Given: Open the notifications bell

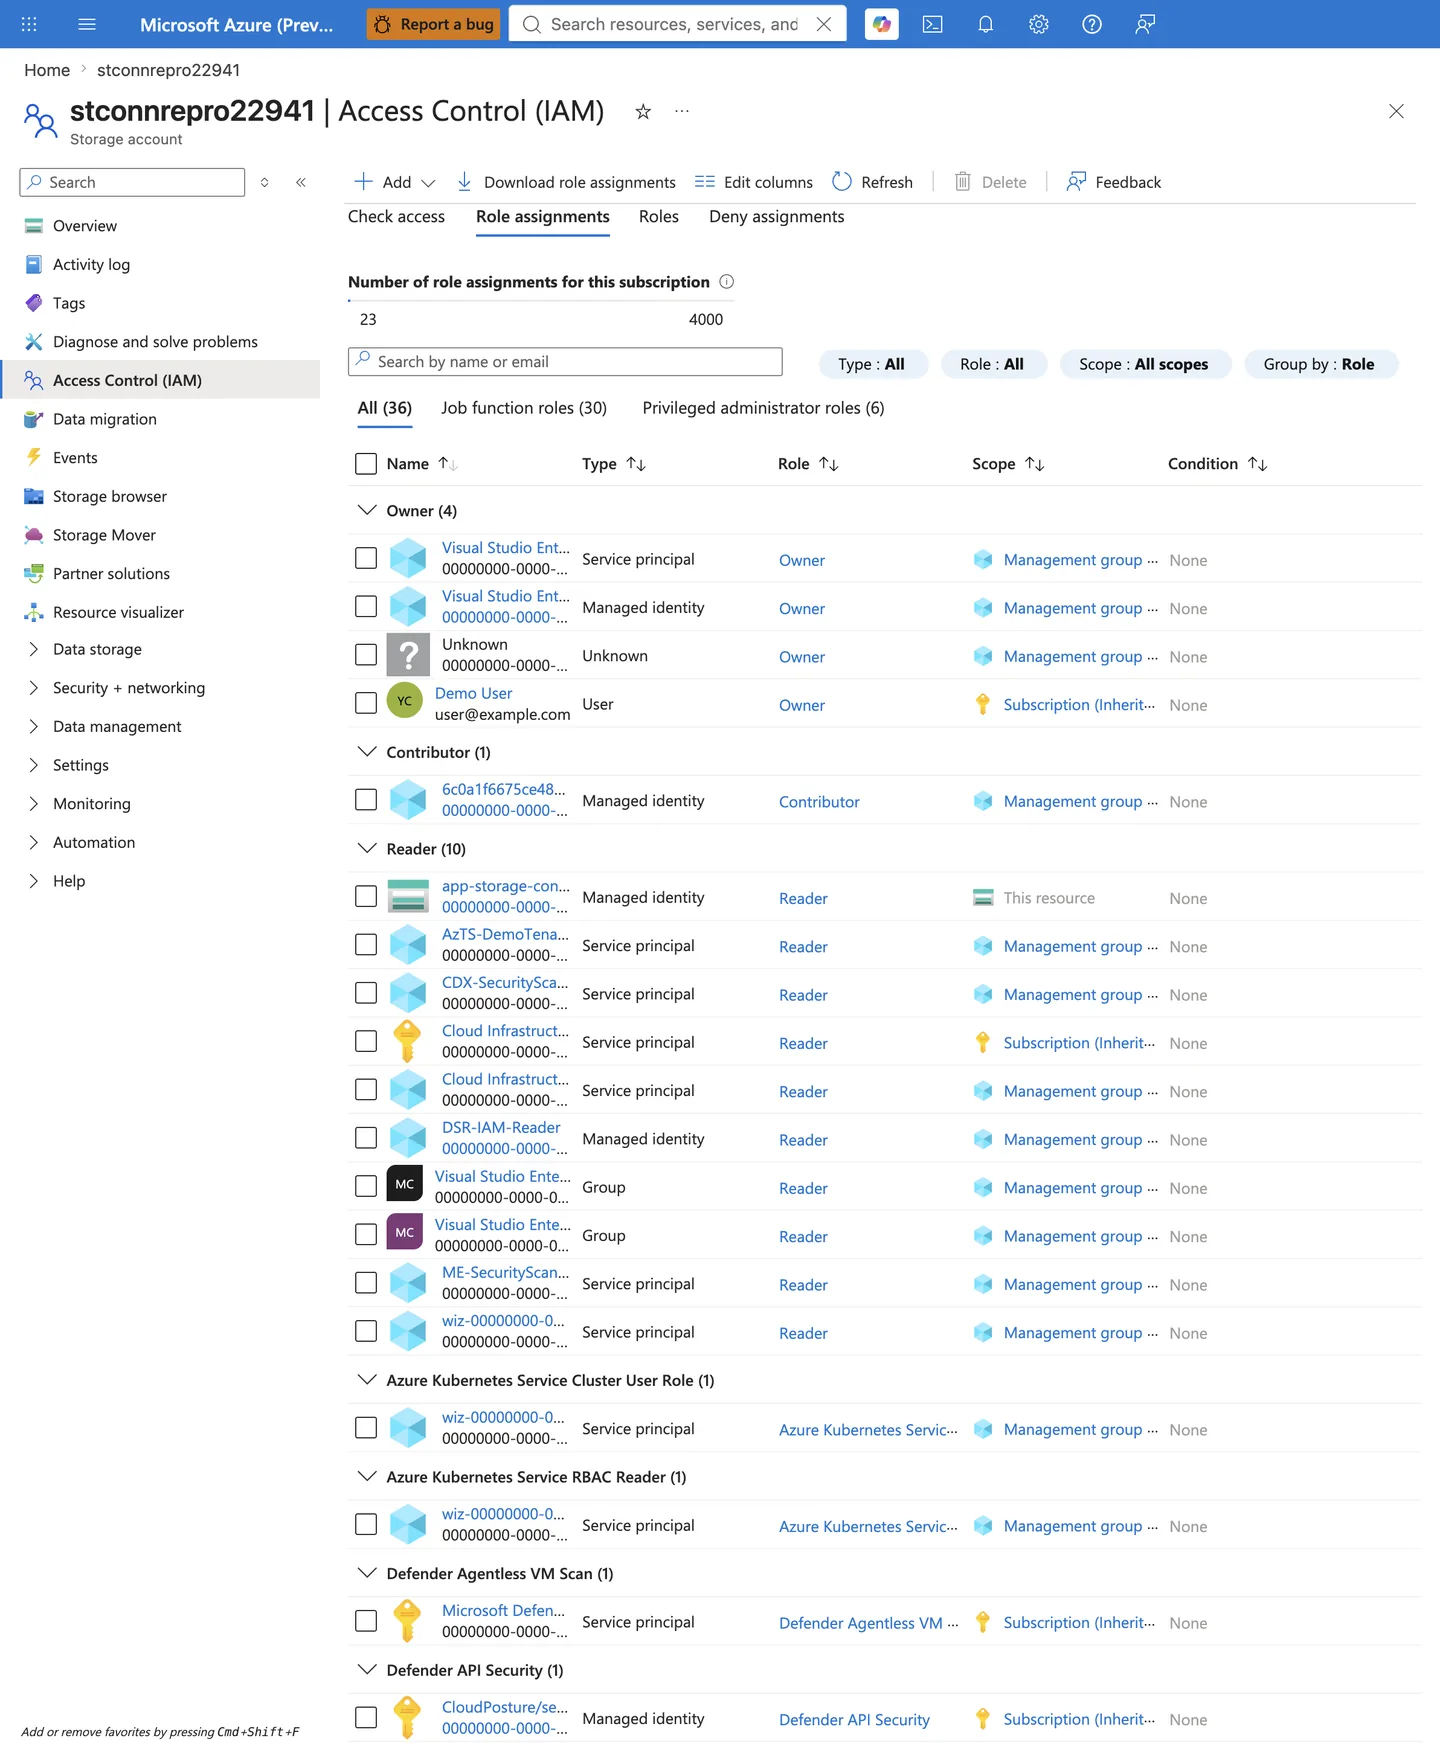Looking at the screenshot, I should pyautogui.click(x=985, y=24).
